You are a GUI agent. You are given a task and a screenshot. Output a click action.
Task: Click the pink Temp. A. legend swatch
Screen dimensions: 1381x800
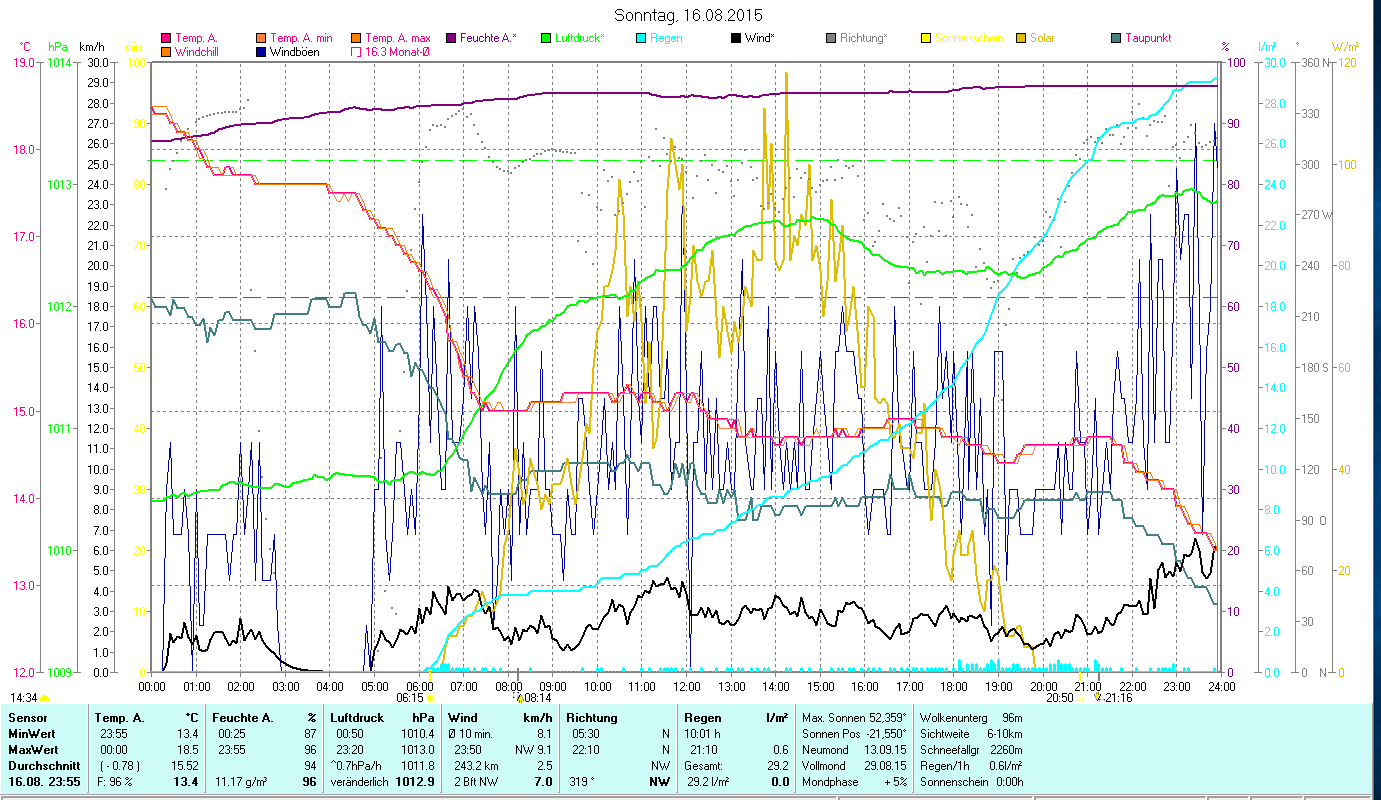click(x=165, y=38)
